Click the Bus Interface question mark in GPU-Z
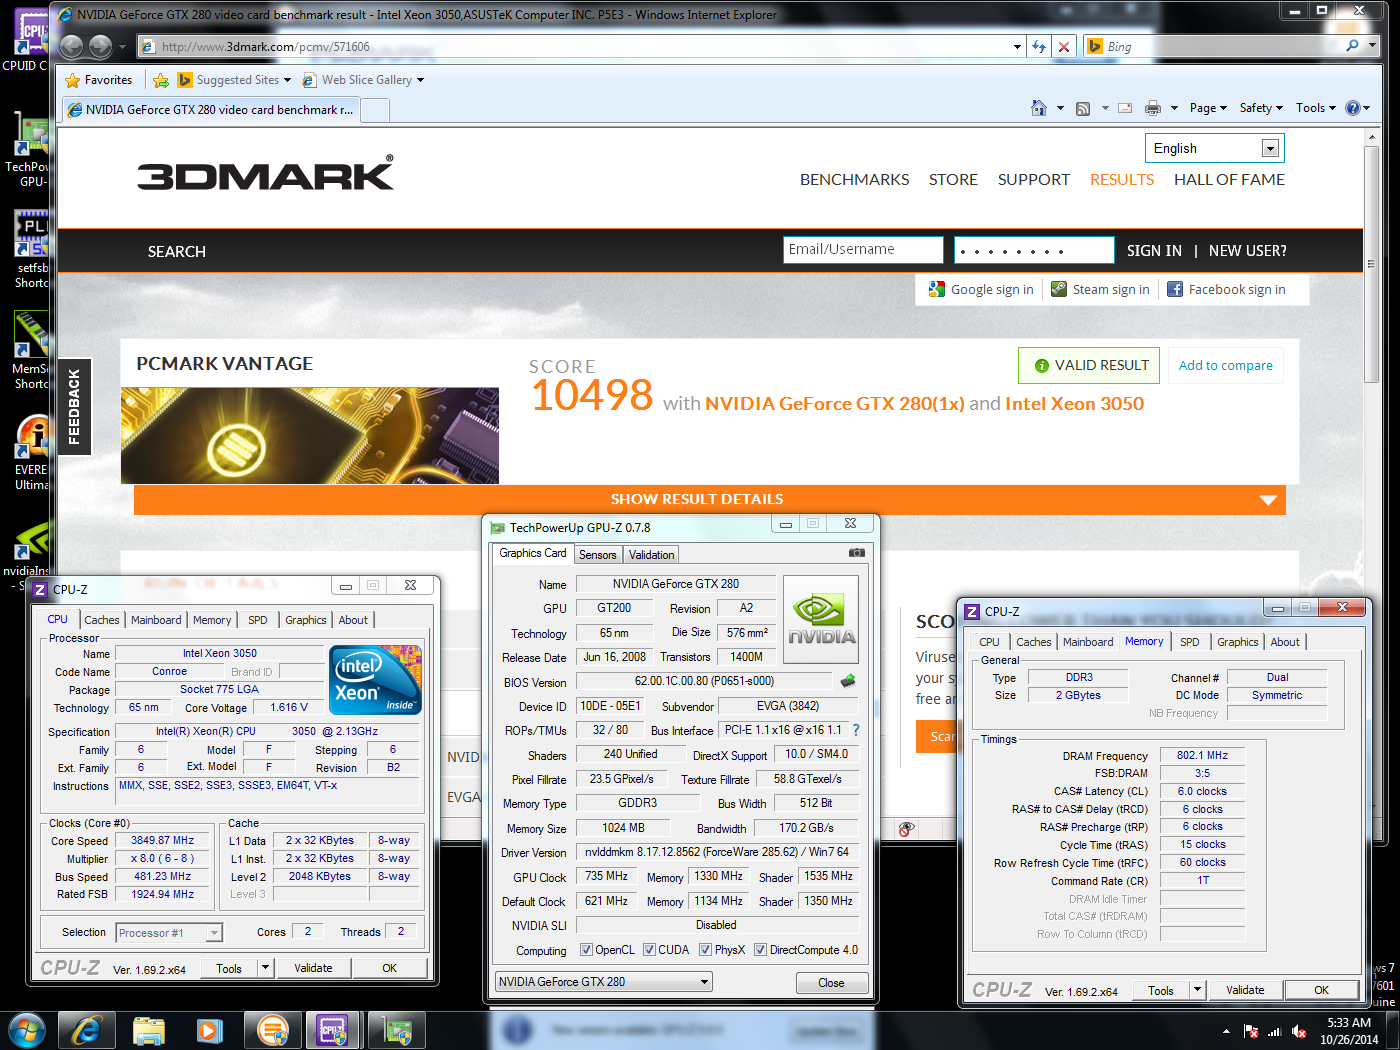 coord(856,730)
